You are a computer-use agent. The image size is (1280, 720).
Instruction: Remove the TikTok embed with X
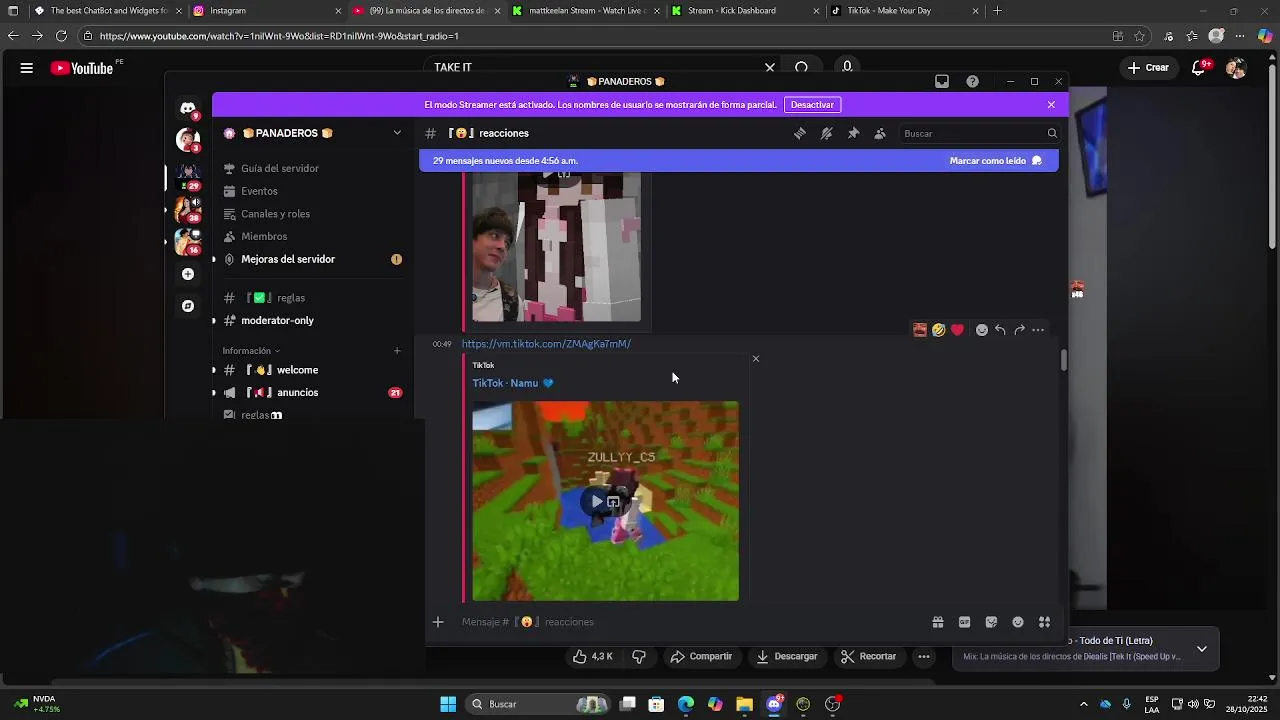pos(756,359)
